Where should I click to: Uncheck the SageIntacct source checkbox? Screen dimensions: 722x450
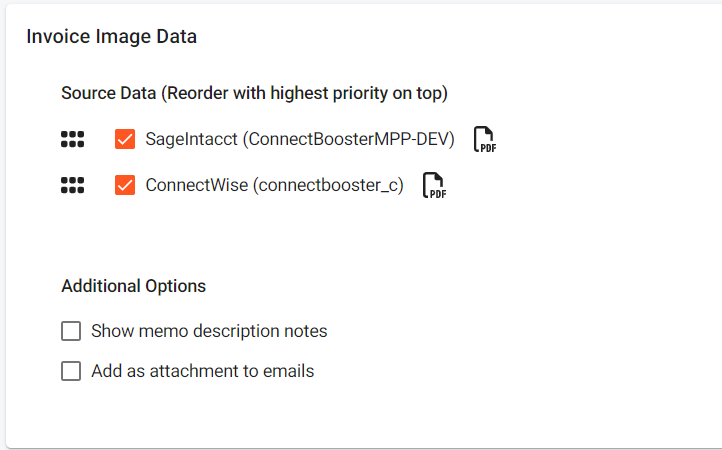tap(125, 140)
